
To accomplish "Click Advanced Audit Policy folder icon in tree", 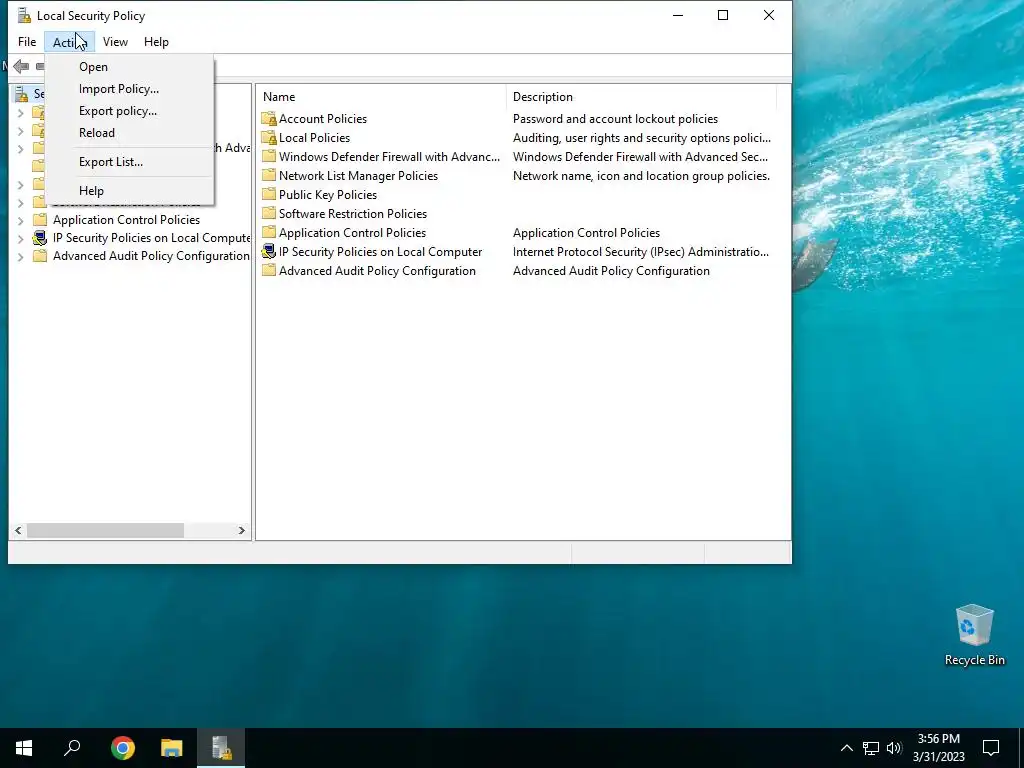I will (40, 256).
